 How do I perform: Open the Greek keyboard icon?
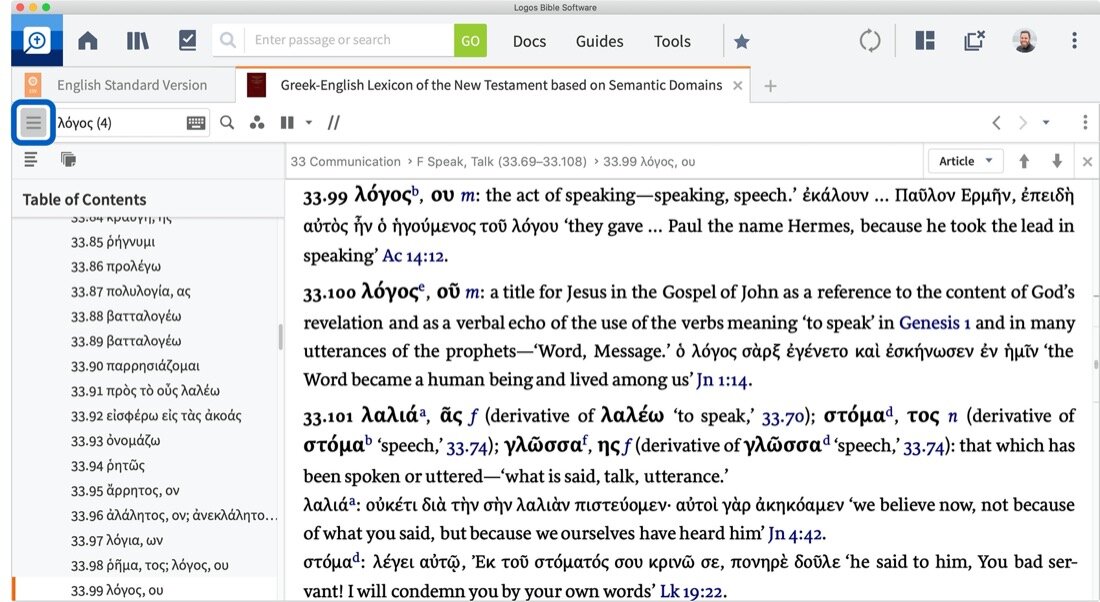tap(196, 123)
